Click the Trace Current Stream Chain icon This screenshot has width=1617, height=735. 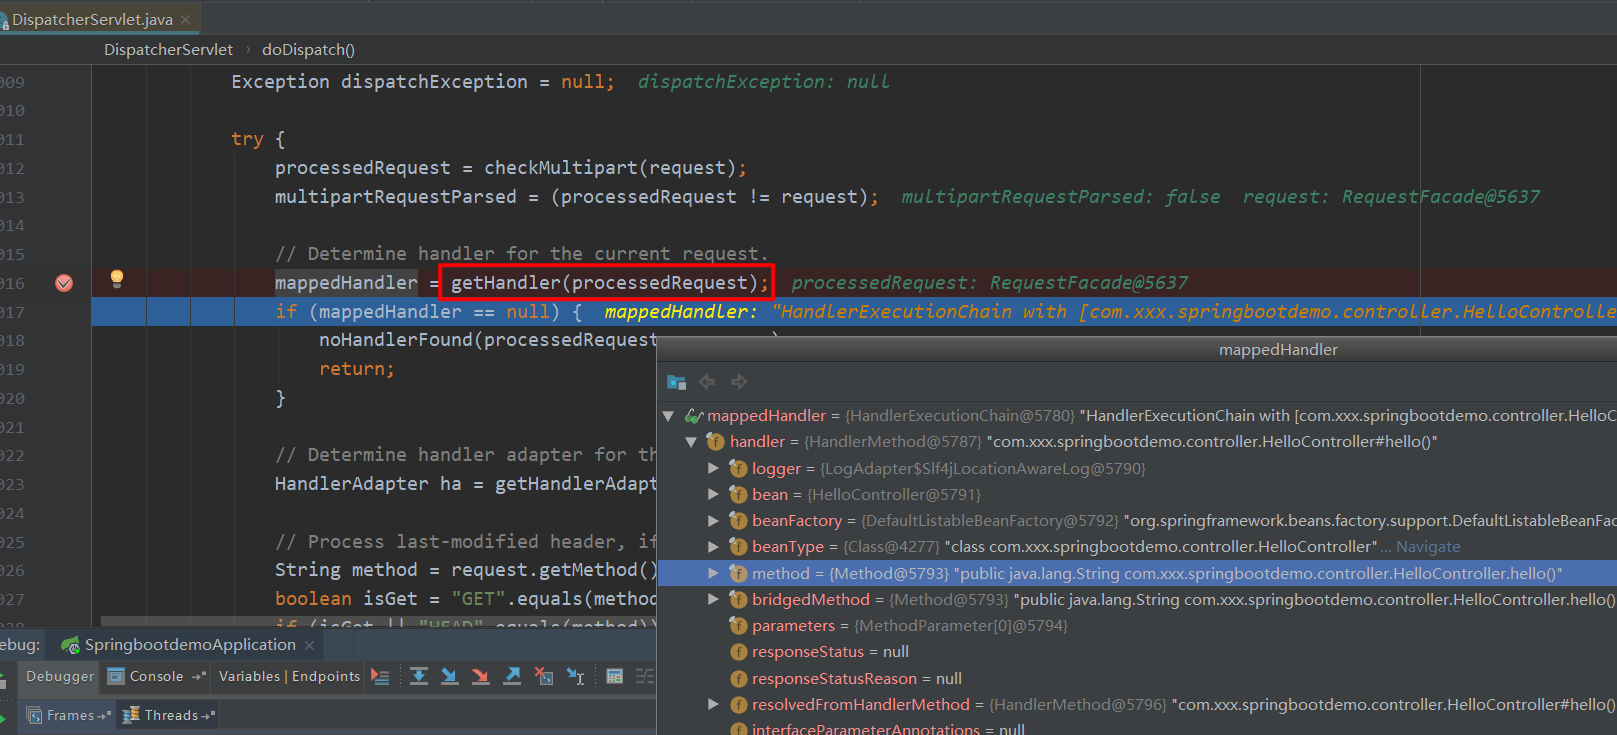pyautogui.click(x=645, y=677)
